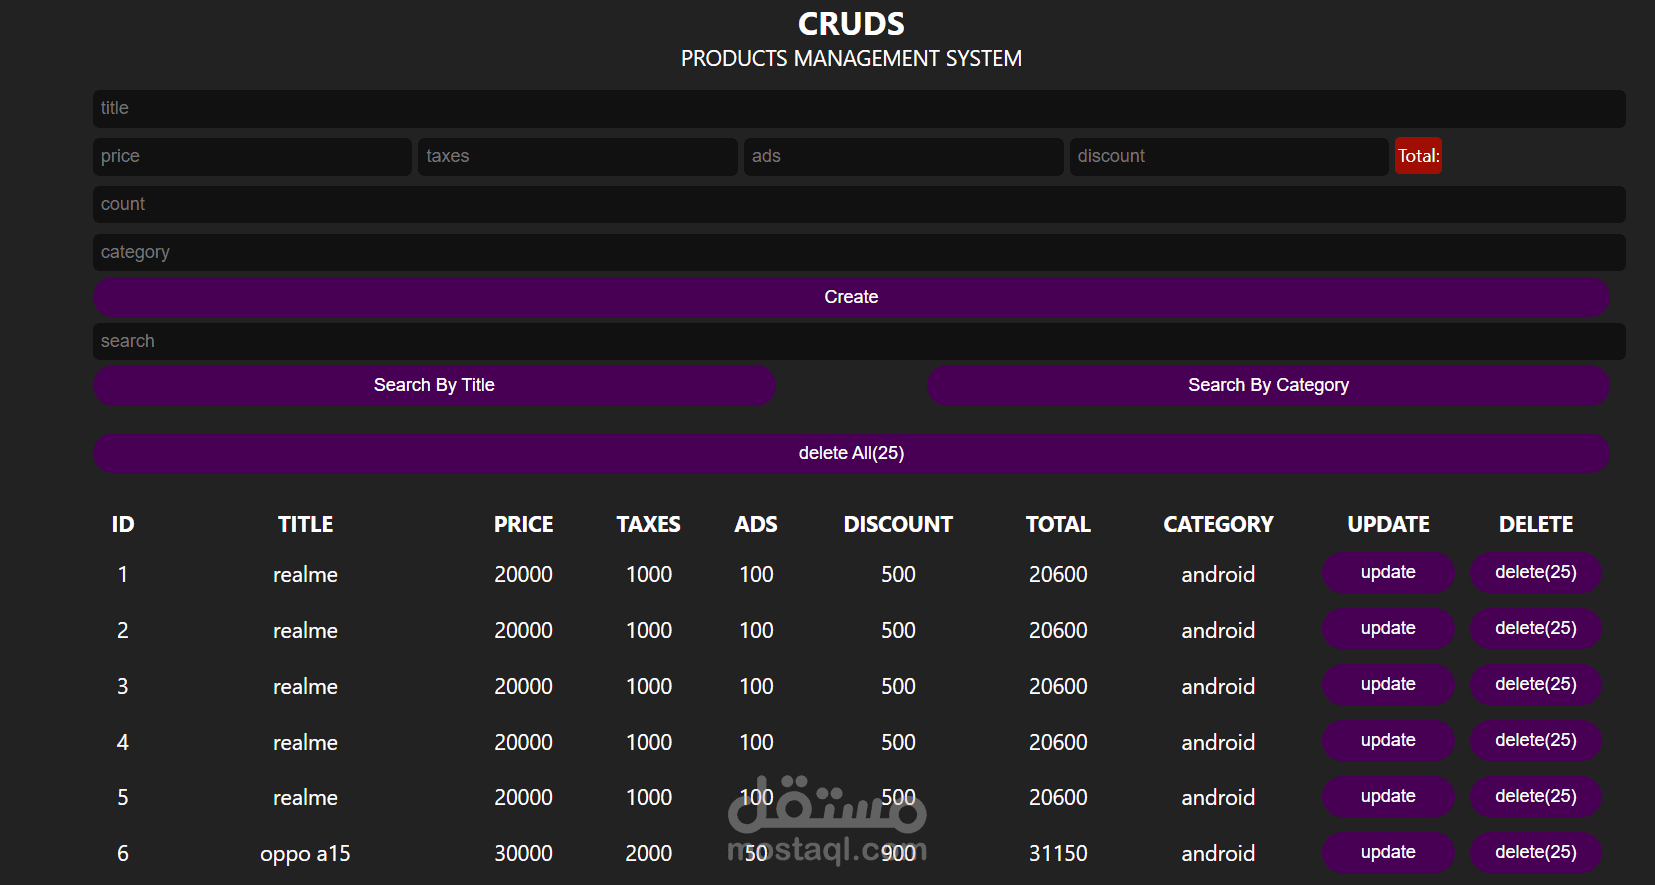The image size is (1655, 885).
Task: Delete the product with ID 1
Action: 1536,572
